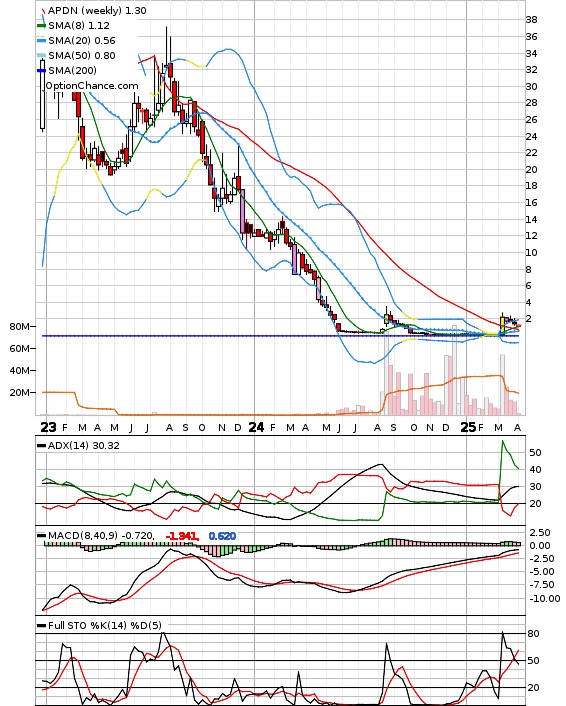Jump to the 24 year marker on timeline
566x706 pixels.
pyautogui.click(x=256, y=427)
